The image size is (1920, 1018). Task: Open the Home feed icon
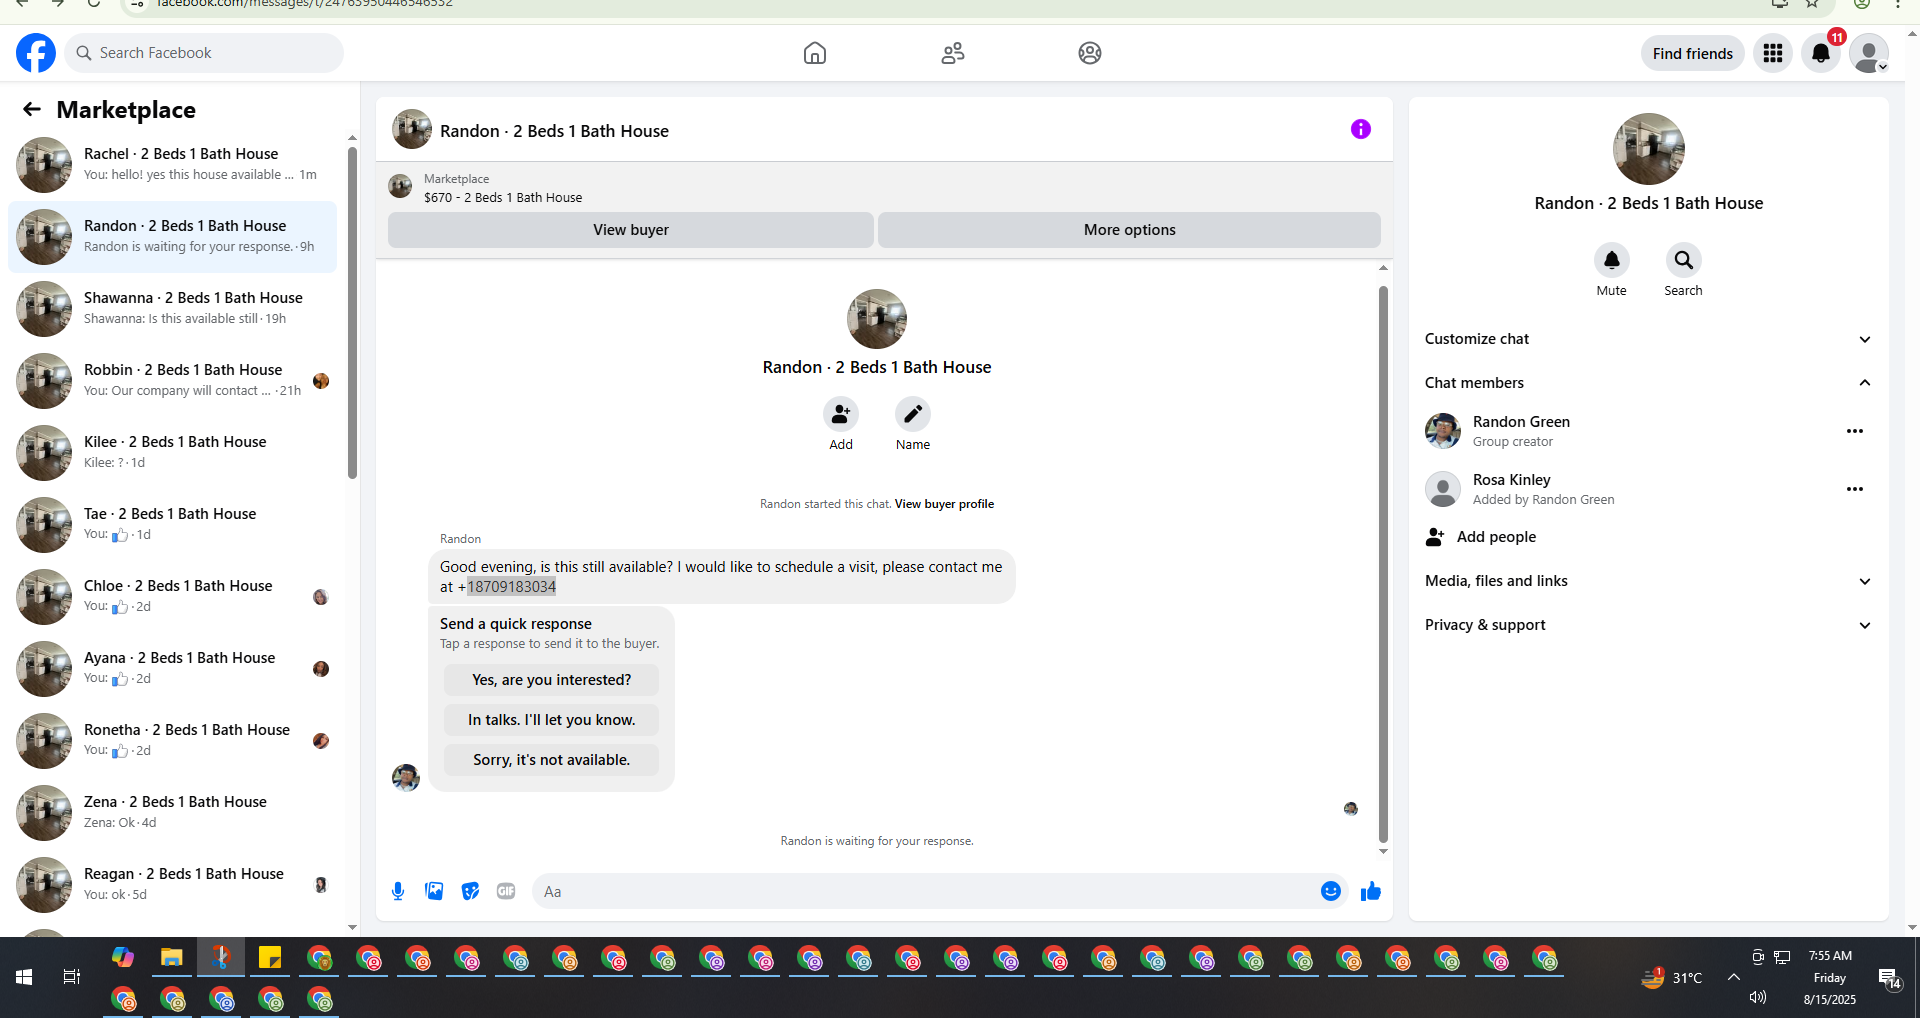pos(815,53)
